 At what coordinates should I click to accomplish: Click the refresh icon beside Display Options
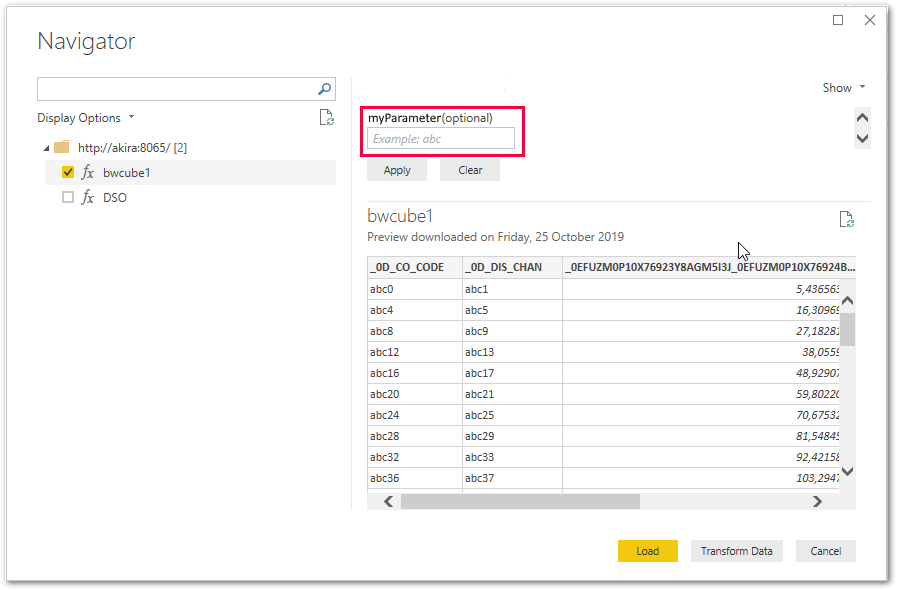click(x=326, y=117)
